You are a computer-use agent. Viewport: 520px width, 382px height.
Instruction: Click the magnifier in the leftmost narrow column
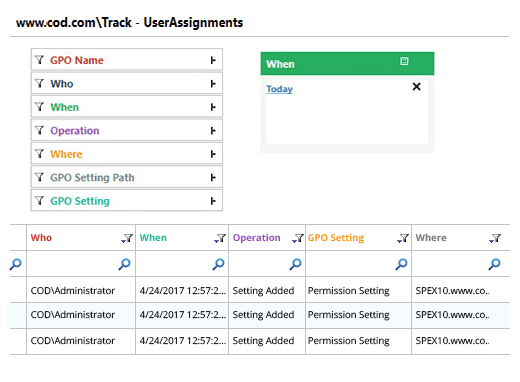15,264
